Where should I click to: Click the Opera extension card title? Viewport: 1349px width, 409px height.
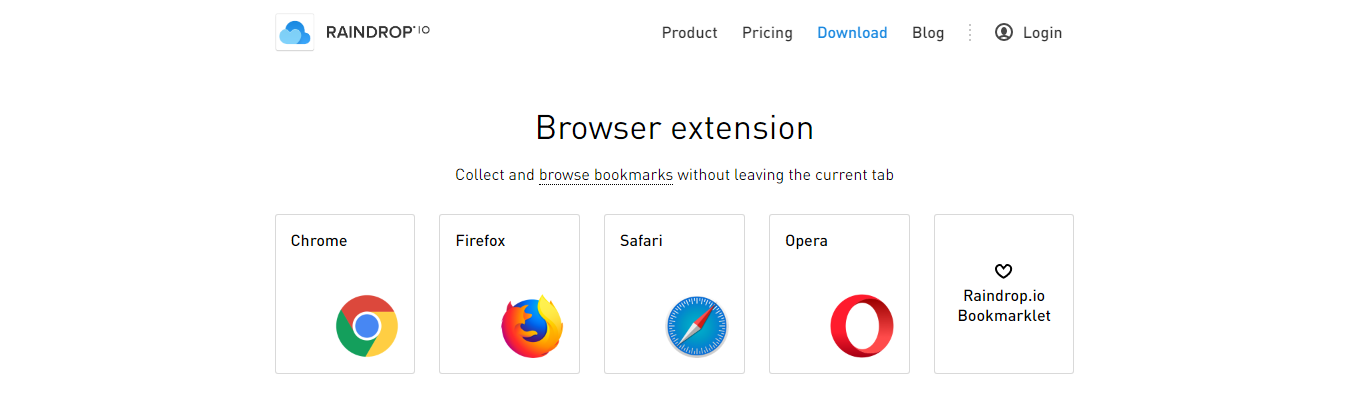(x=806, y=241)
